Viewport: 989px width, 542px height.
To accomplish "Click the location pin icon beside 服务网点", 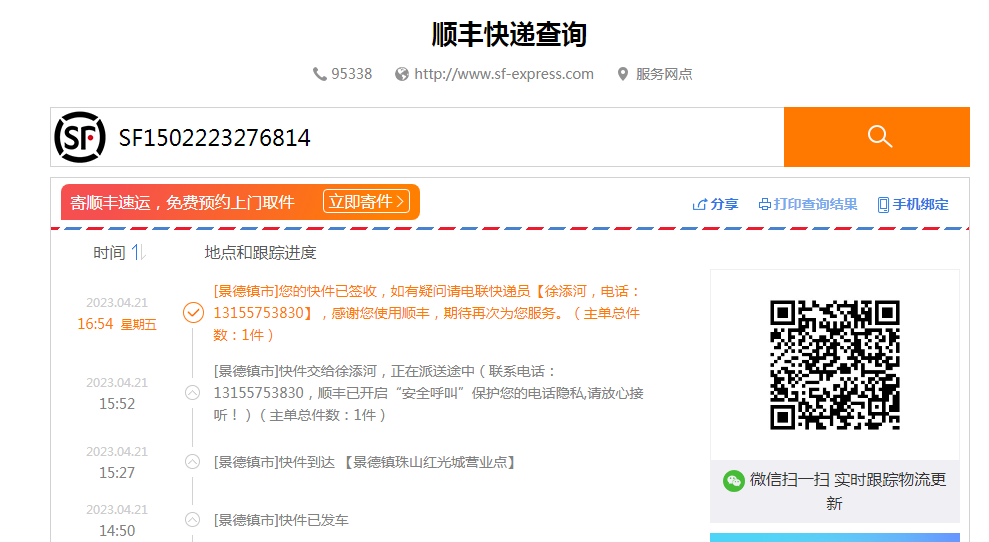I will [623, 74].
